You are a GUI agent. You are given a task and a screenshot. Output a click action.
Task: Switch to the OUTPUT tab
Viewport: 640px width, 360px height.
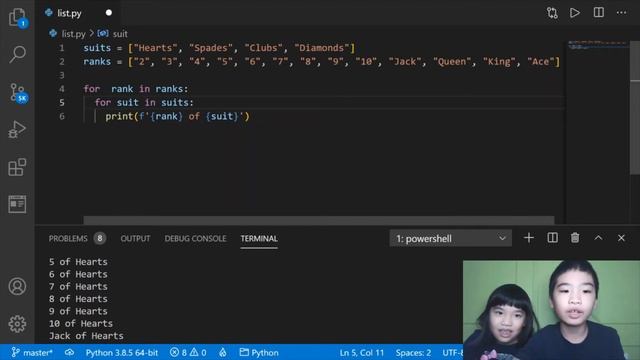tap(135, 238)
